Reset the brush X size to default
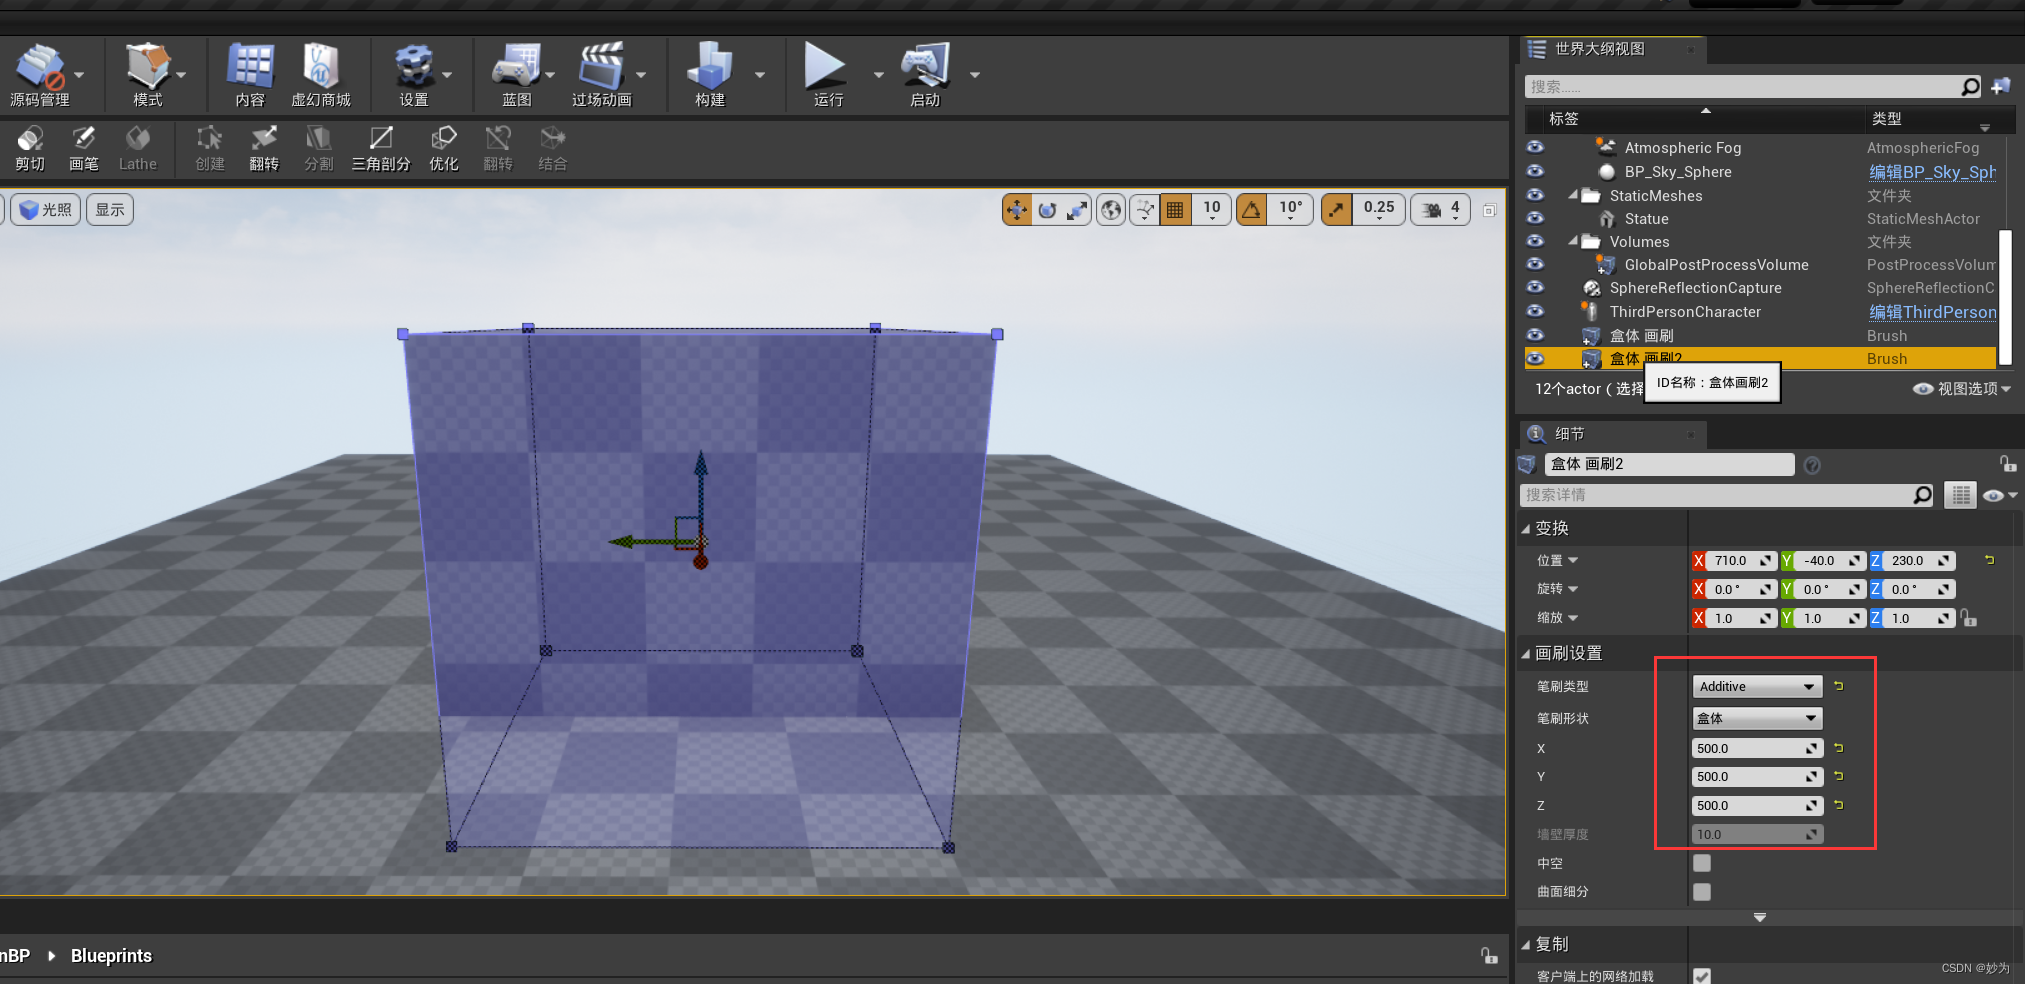 tap(1838, 748)
